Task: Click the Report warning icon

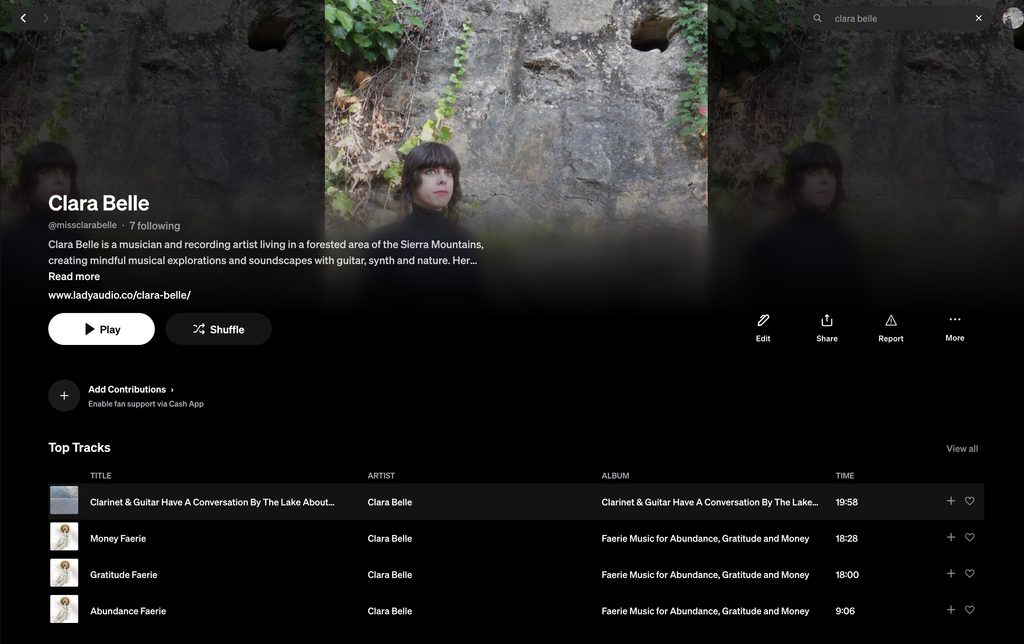Action: pyautogui.click(x=891, y=321)
